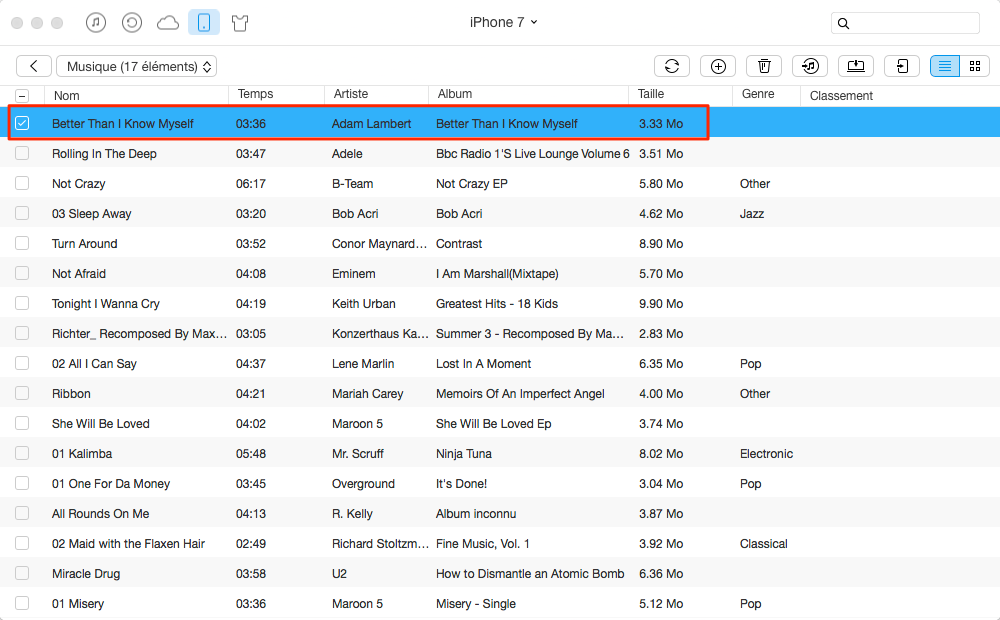Click the 9.90 Mo size value
The image size is (1000, 620).
[x=661, y=304]
